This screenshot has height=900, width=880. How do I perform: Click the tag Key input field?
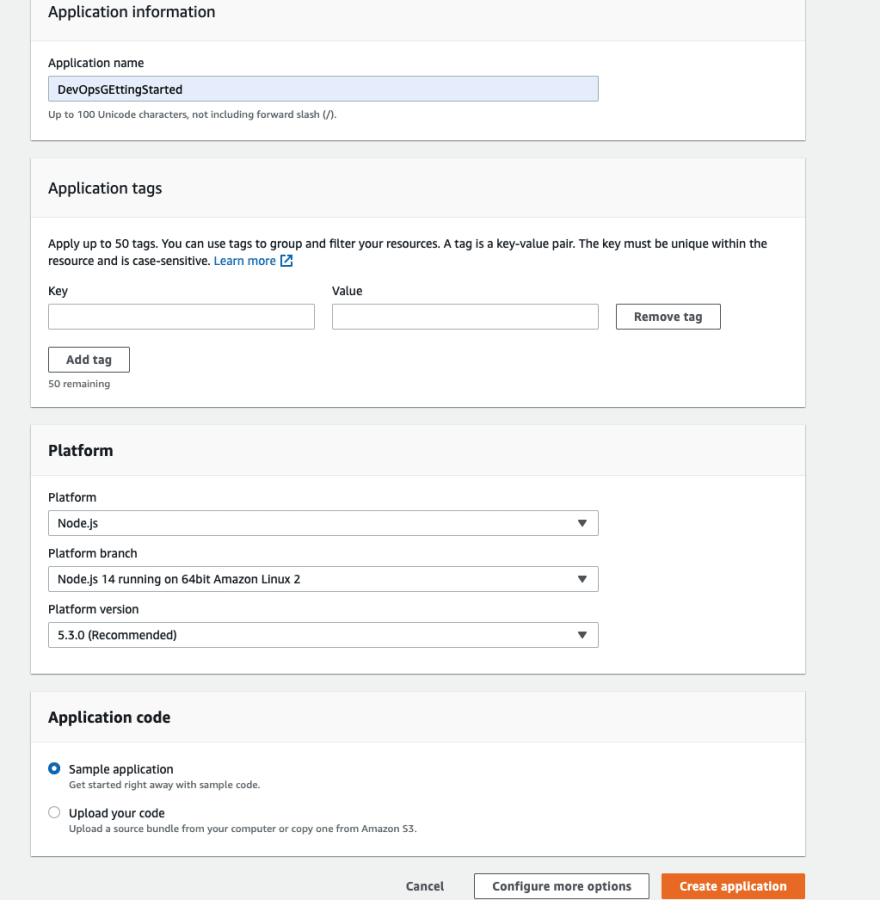tap(181, 317)
